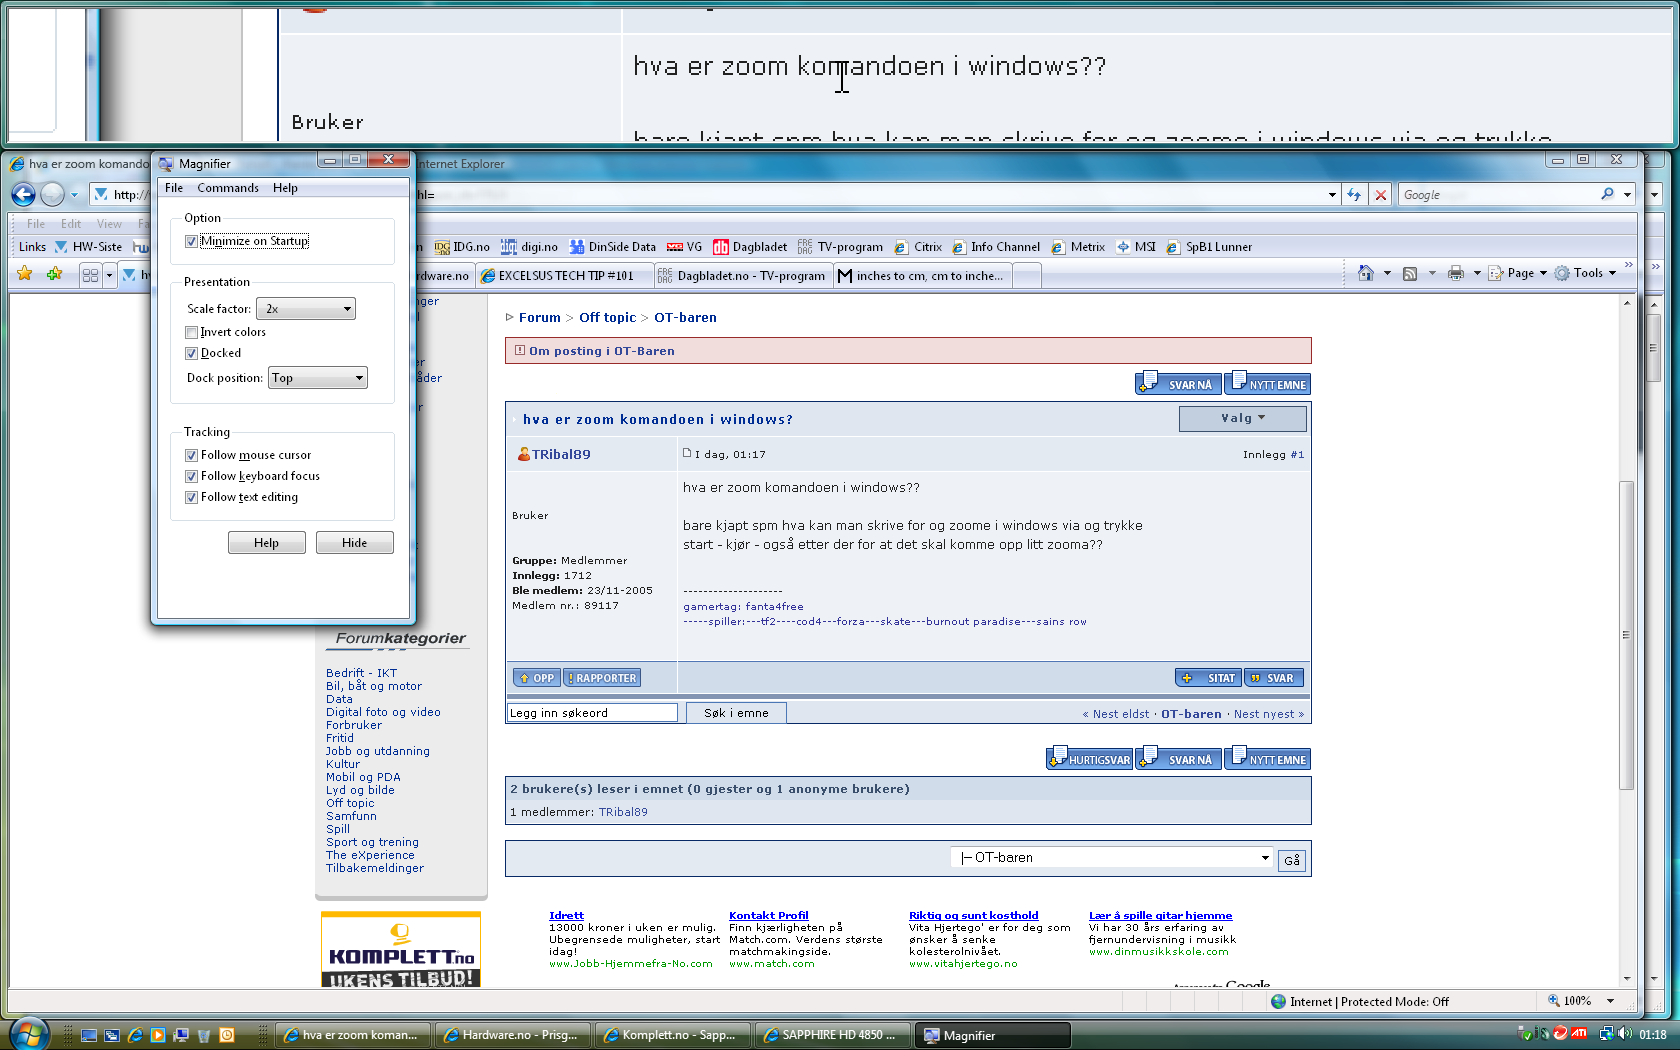The image size is (1680, 1050).
Task: Open the Quick Tabs grid icon
Action: point(90,275)
